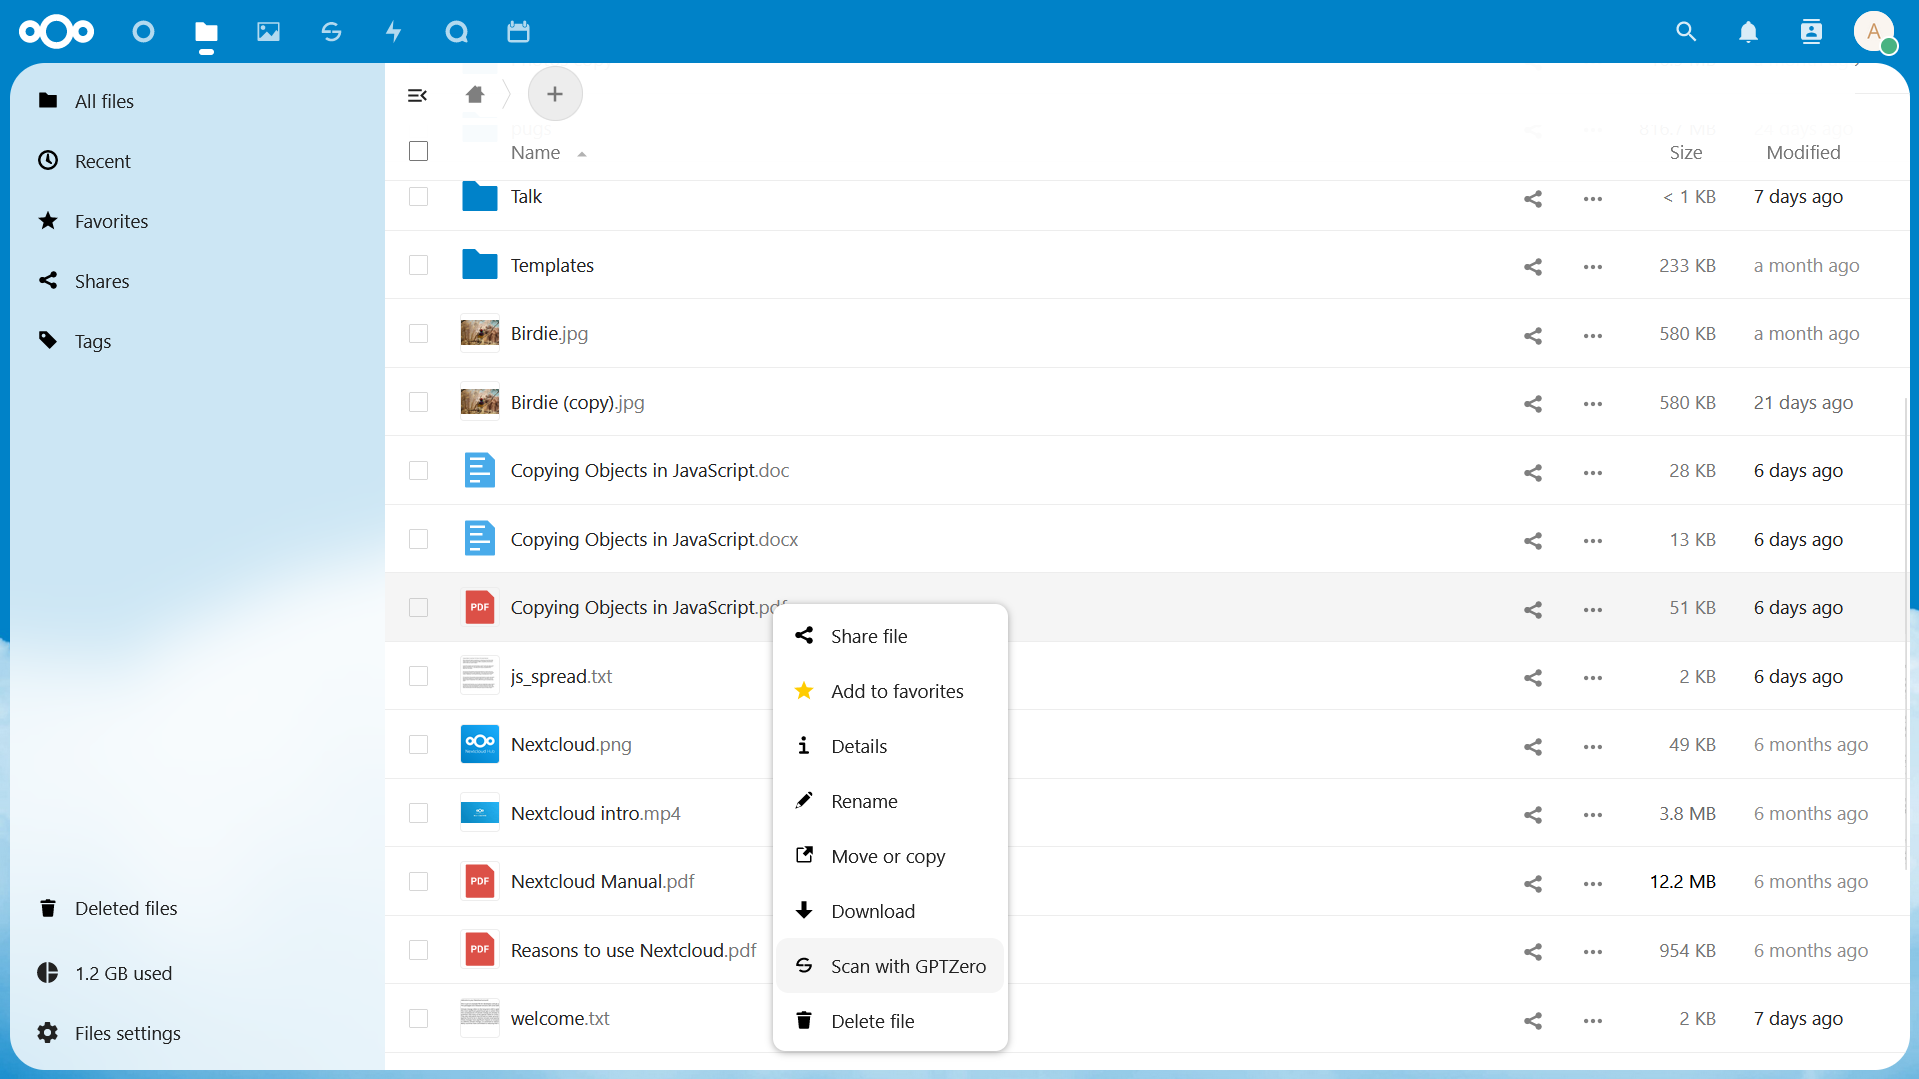Share welcome.txt via share icon
The width and height of the screenshot is (1919, 1079).
tap(1533, 1020)
